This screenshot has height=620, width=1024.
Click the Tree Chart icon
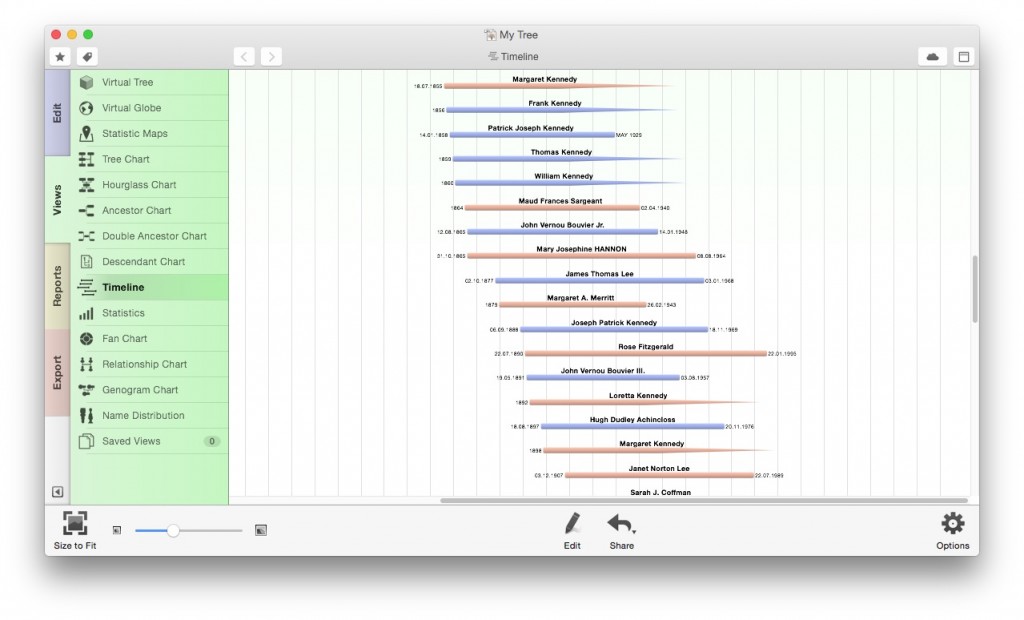(86, 159)
